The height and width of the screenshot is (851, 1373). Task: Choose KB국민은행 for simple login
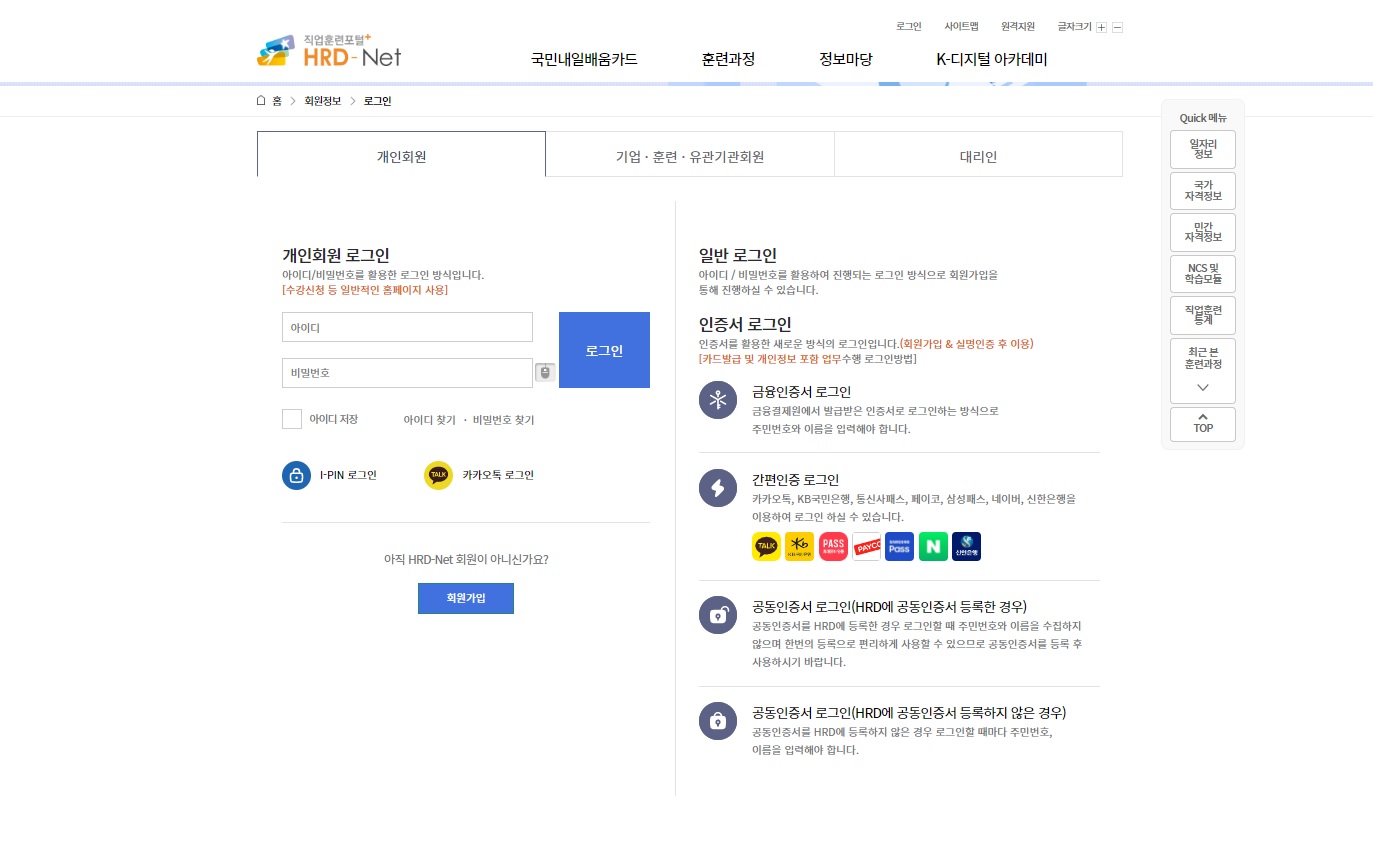tap(799, 546)
